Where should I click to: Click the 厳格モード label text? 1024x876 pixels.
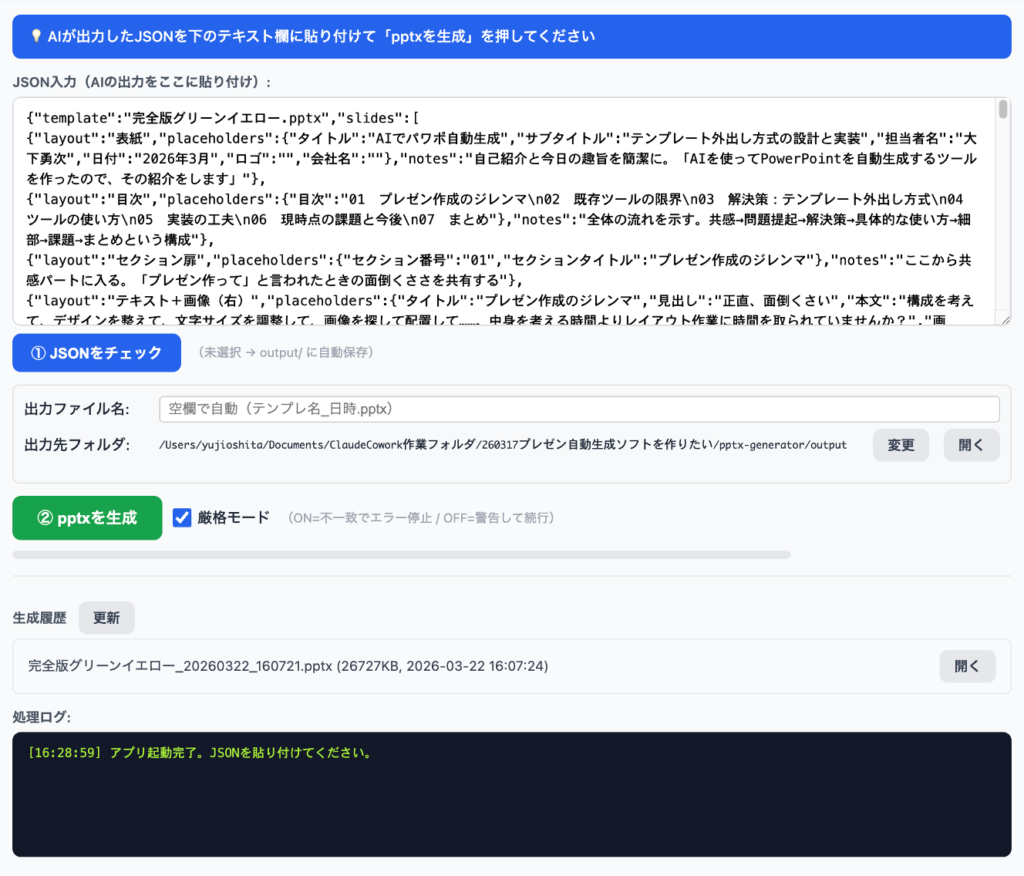coord(234,518)
